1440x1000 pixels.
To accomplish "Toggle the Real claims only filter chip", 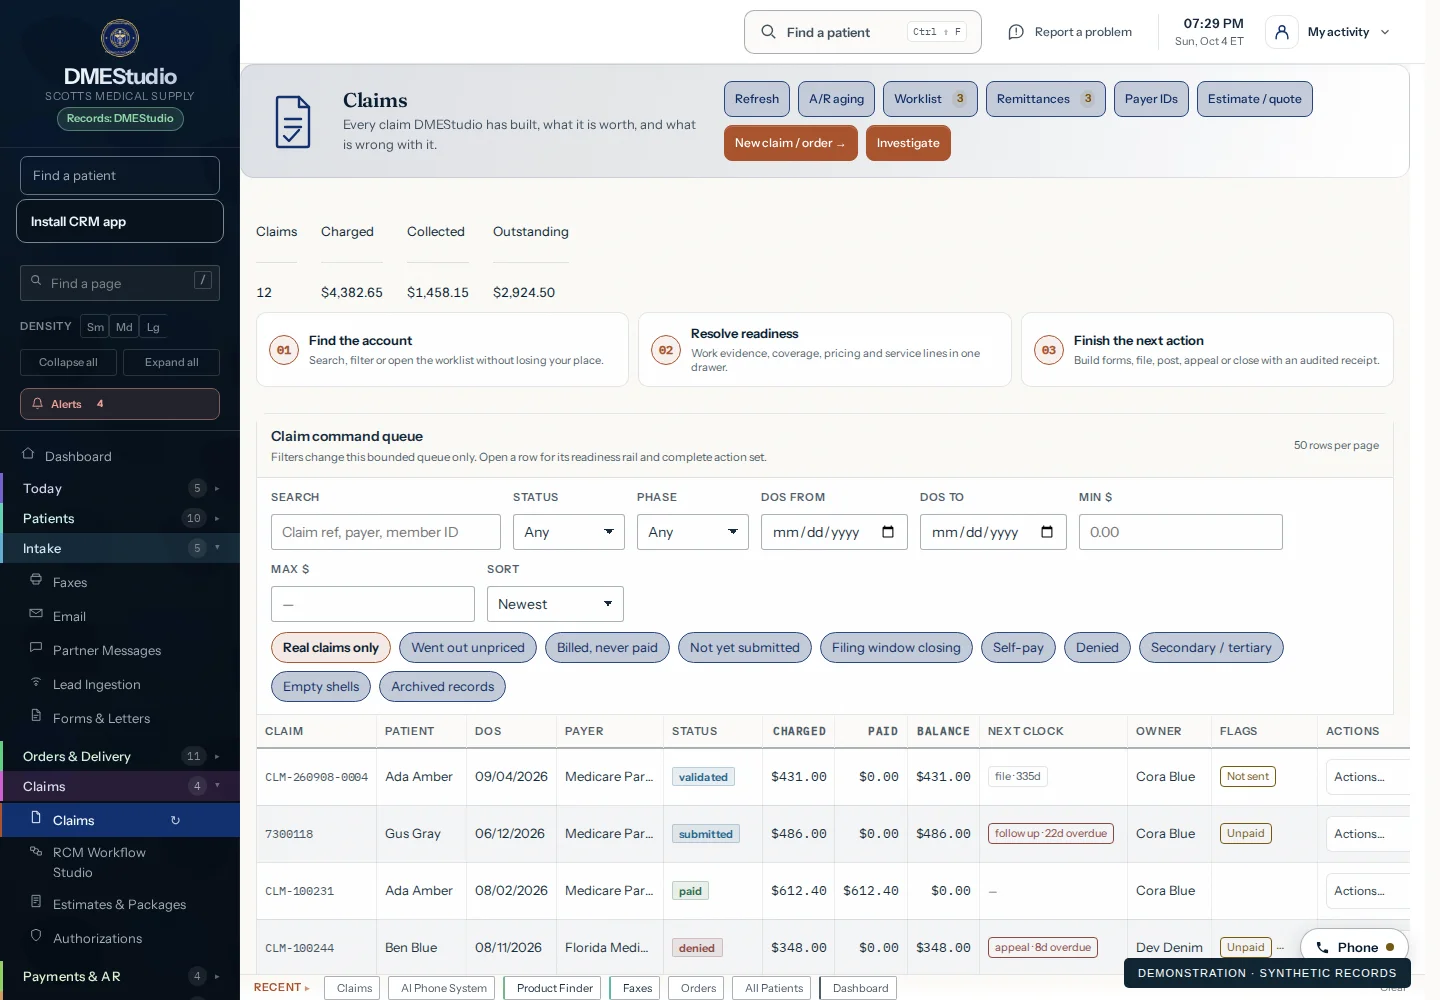I will 331,648.
